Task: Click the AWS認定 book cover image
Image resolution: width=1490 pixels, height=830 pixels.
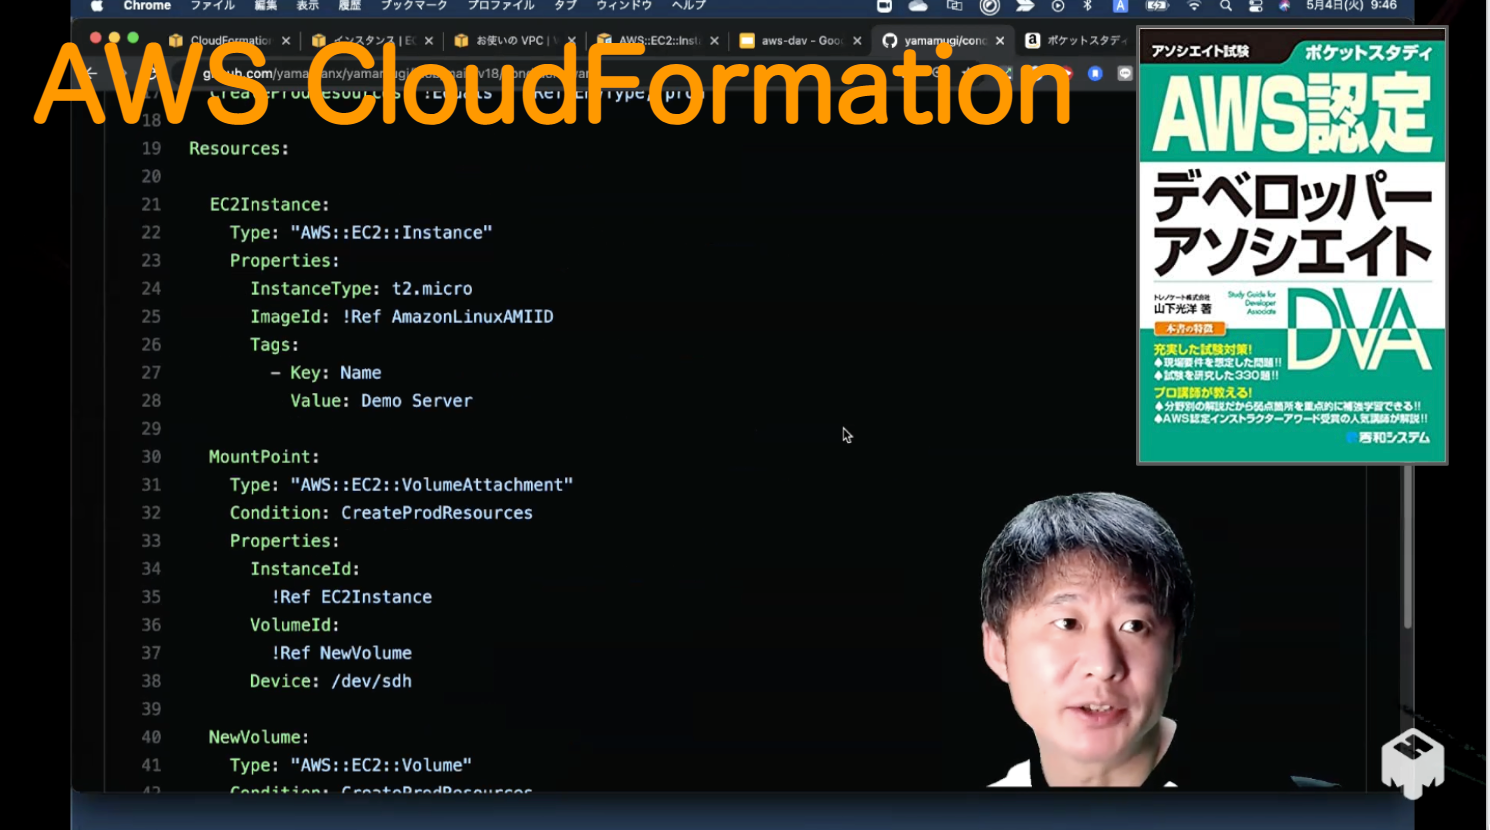Action: (x=1292, y=245)
